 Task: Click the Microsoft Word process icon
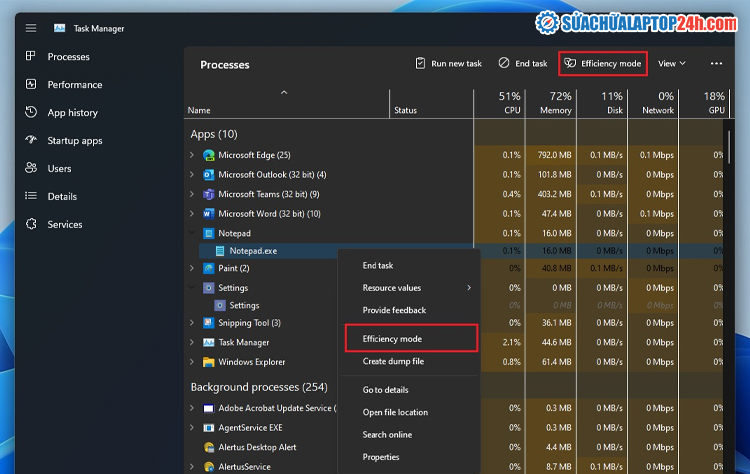[x=209, y=214]
